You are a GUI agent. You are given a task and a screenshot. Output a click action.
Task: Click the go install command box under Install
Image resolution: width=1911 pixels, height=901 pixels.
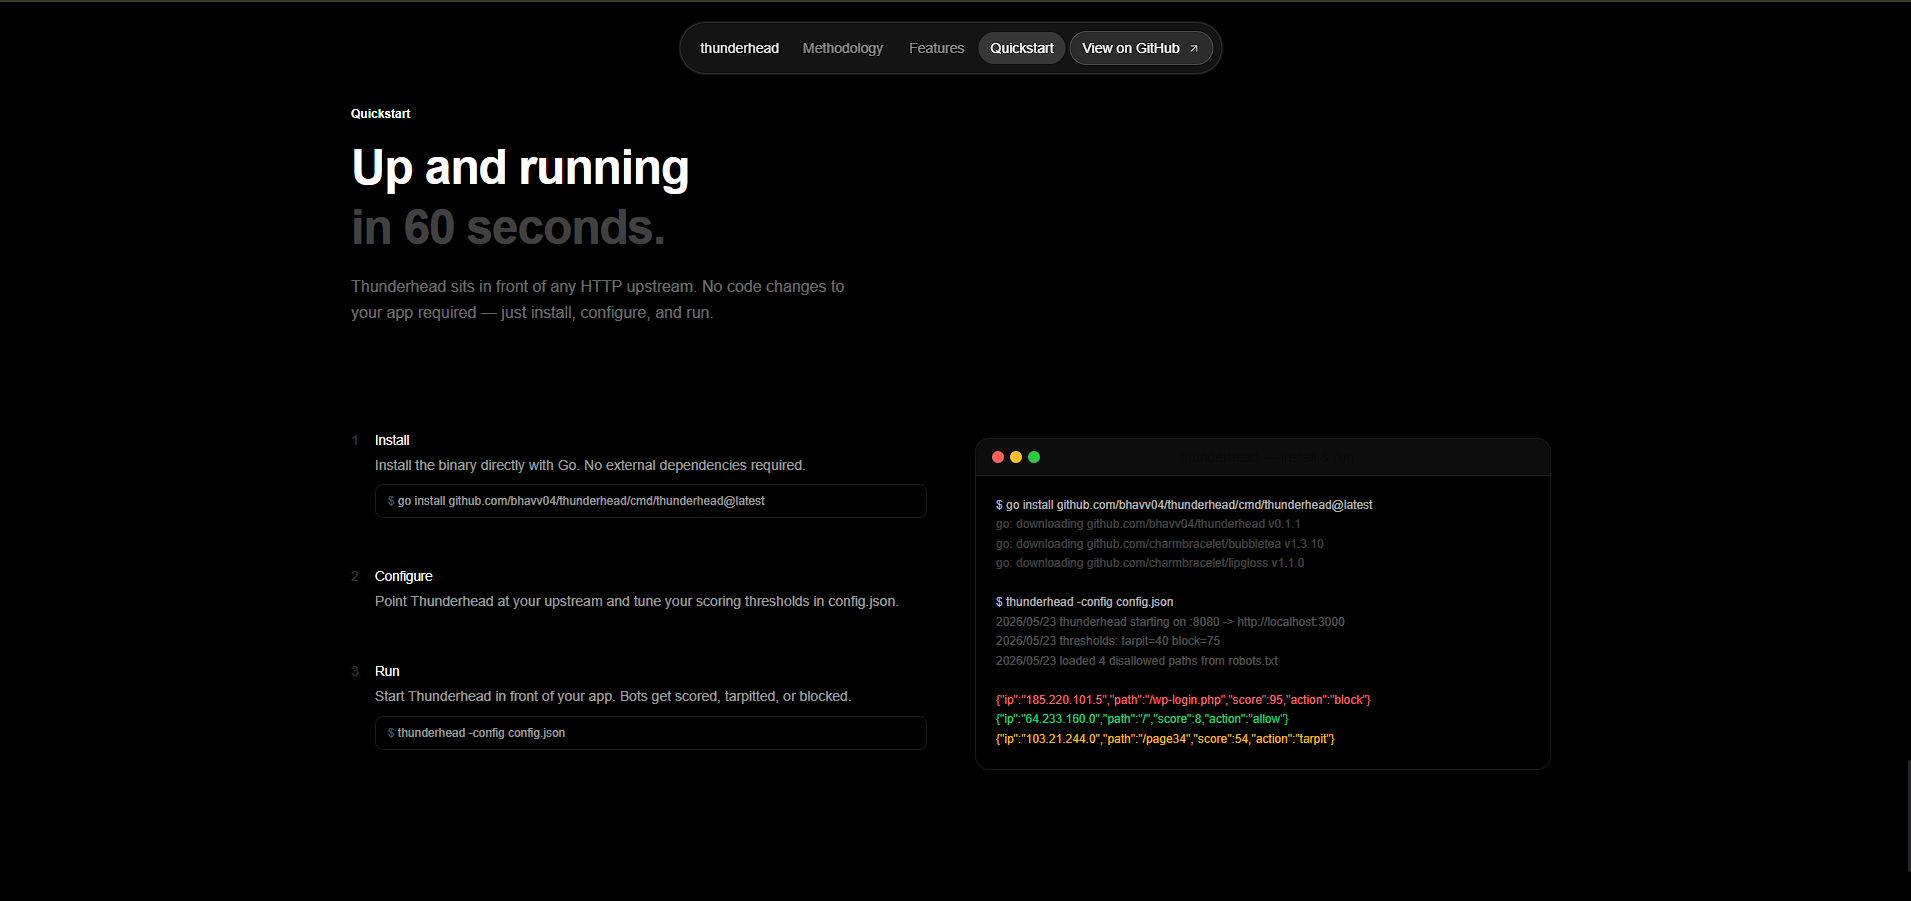tap(650, 501)
